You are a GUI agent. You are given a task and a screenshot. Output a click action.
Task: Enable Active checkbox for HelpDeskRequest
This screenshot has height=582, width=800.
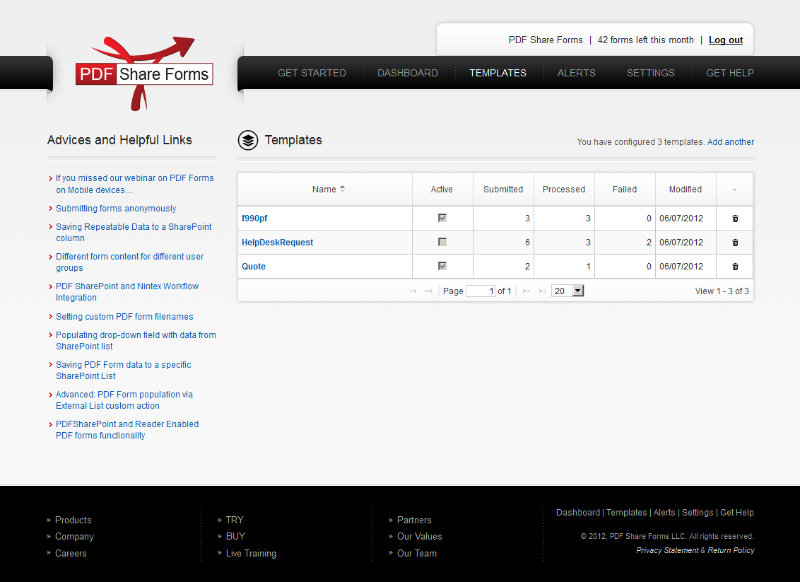click(442, 242)
